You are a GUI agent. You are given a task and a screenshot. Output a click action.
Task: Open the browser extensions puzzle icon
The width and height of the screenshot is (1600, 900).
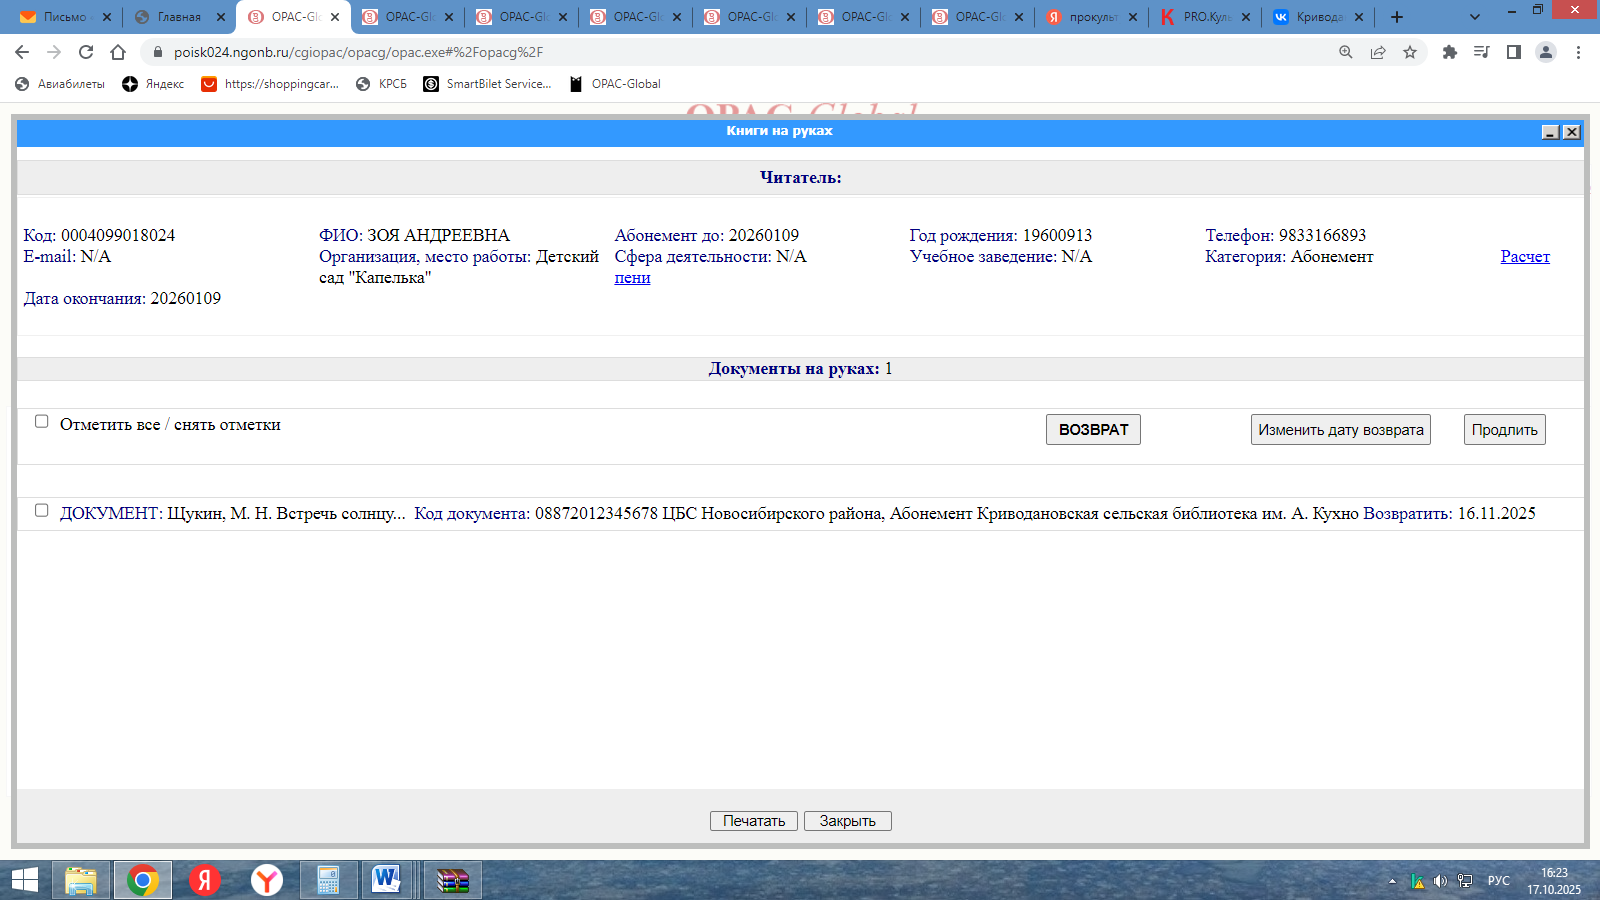click(x=1449, y=52)
